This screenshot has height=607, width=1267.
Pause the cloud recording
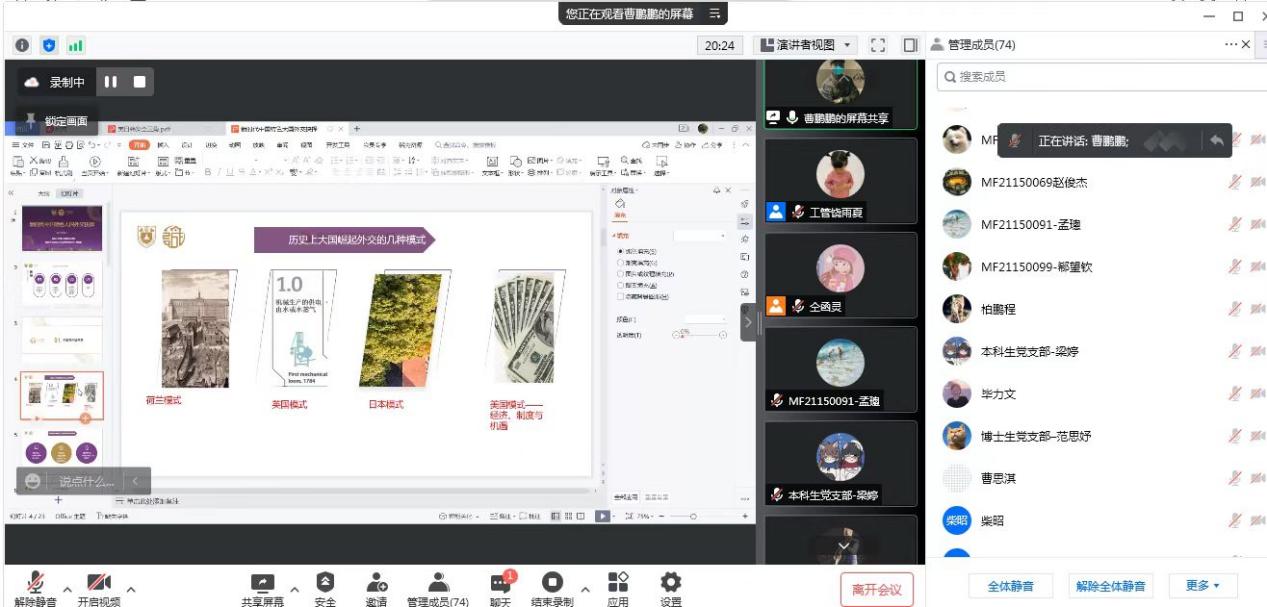[x=111, y=82]
